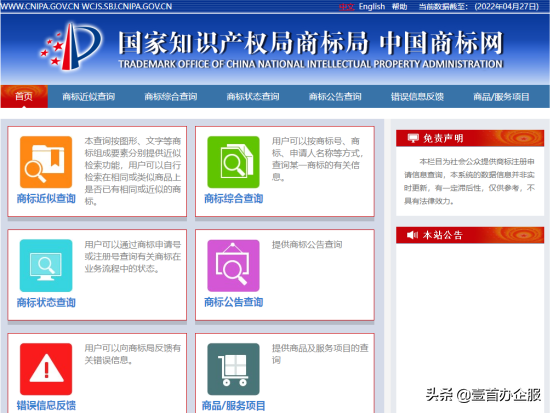Click the 中文 language link
Screen dimensions: 553x414
(346, 7)
